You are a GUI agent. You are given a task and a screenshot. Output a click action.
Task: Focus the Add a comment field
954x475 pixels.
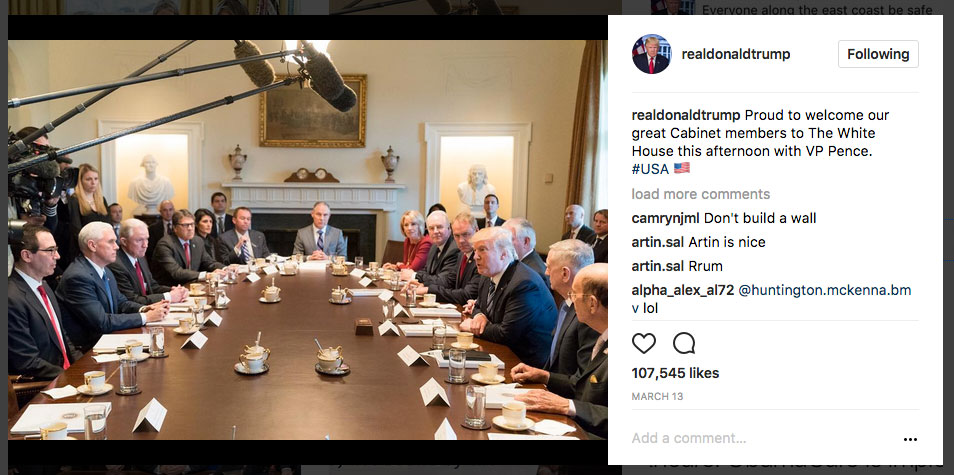click(761, 439)
